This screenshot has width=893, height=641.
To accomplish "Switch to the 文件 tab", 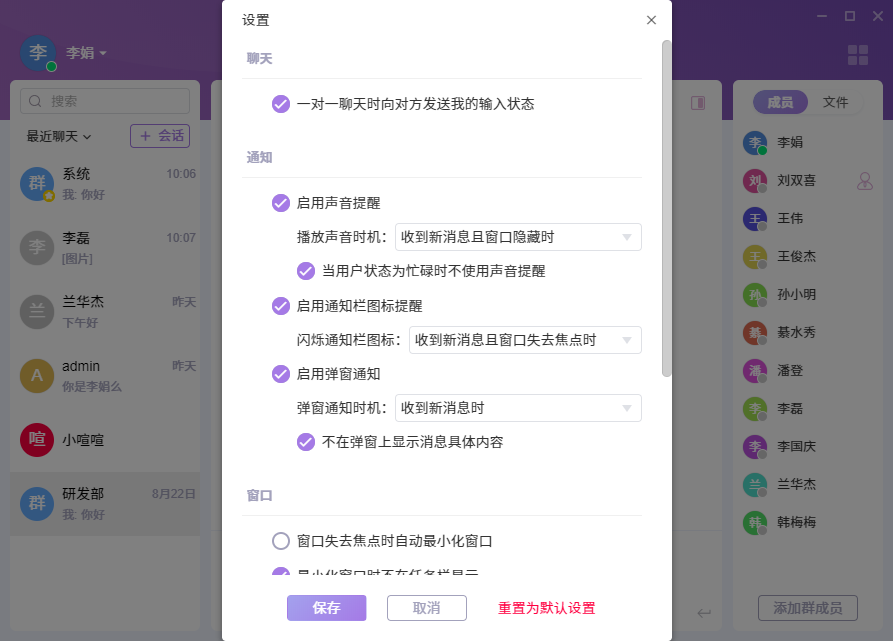I will [835, 102].
